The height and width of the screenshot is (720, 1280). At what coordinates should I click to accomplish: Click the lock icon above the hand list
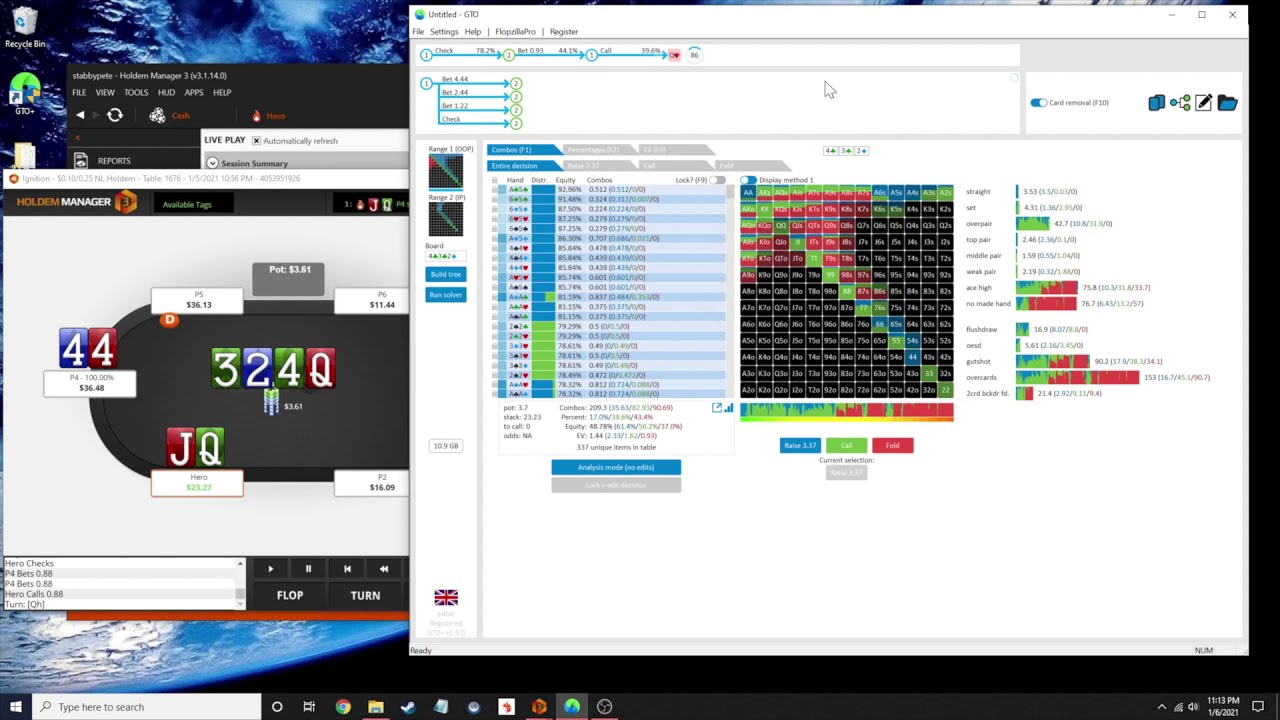(494, 180)
